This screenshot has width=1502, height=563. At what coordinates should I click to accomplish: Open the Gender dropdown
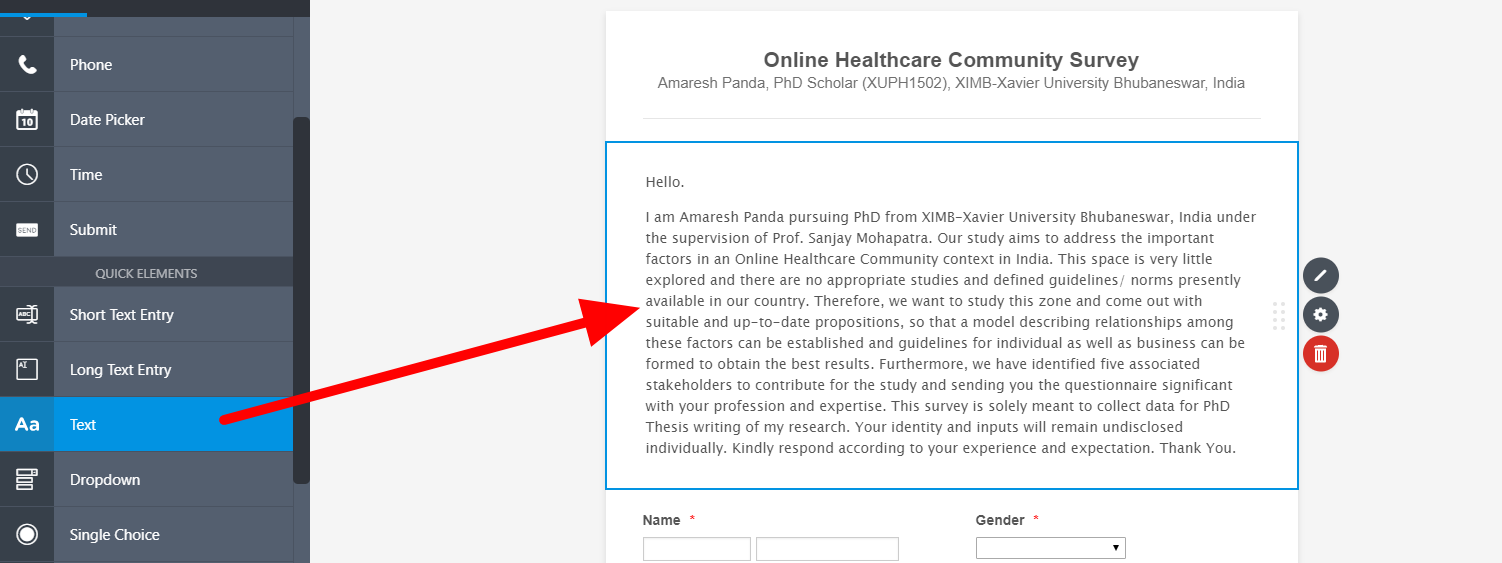(1050, 548)
